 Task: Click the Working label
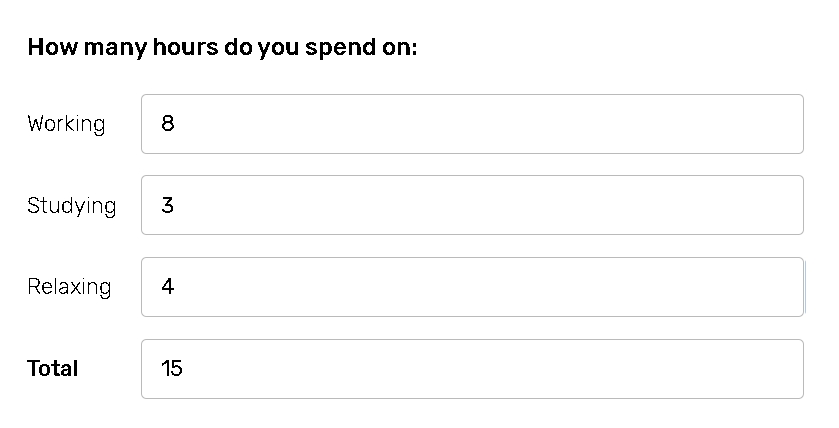click(66, 124)
